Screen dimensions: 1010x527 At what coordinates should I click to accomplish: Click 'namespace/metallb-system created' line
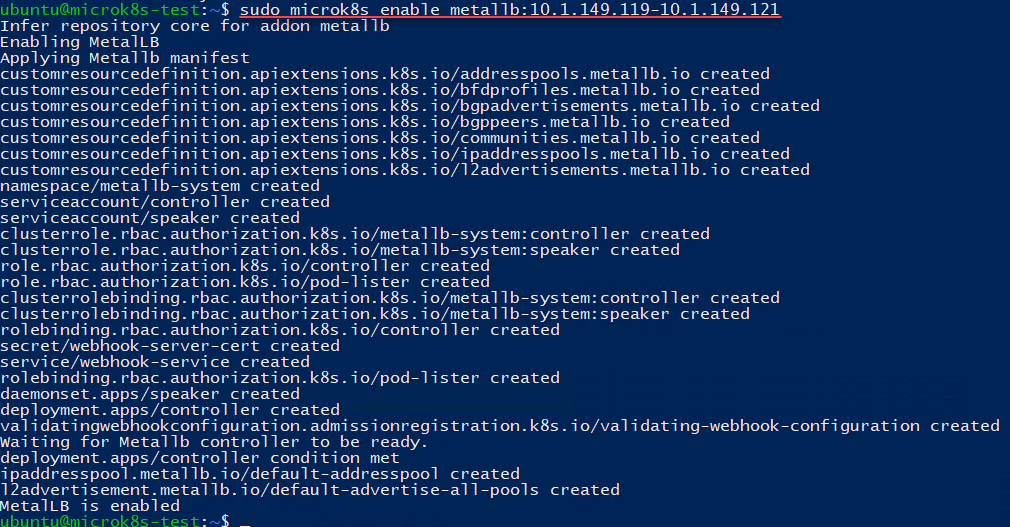click(x=160, y=186)
